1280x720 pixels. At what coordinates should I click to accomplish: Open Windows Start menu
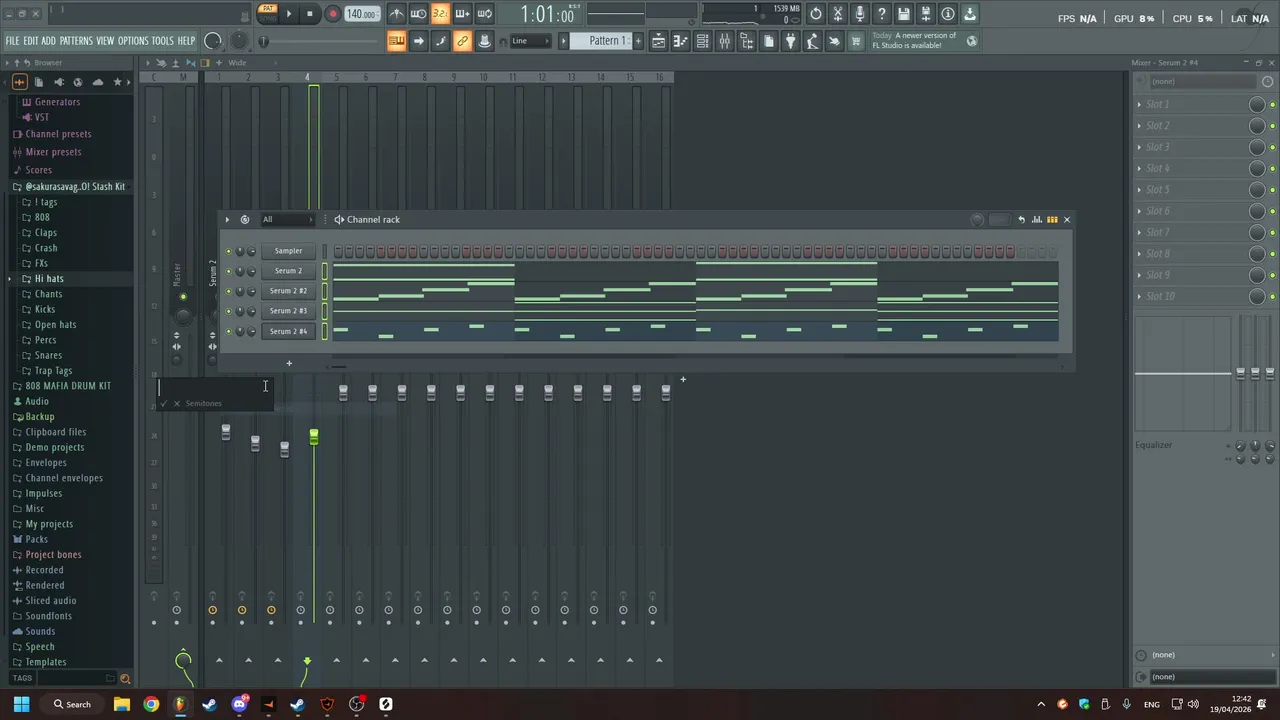tap(21, 704)
